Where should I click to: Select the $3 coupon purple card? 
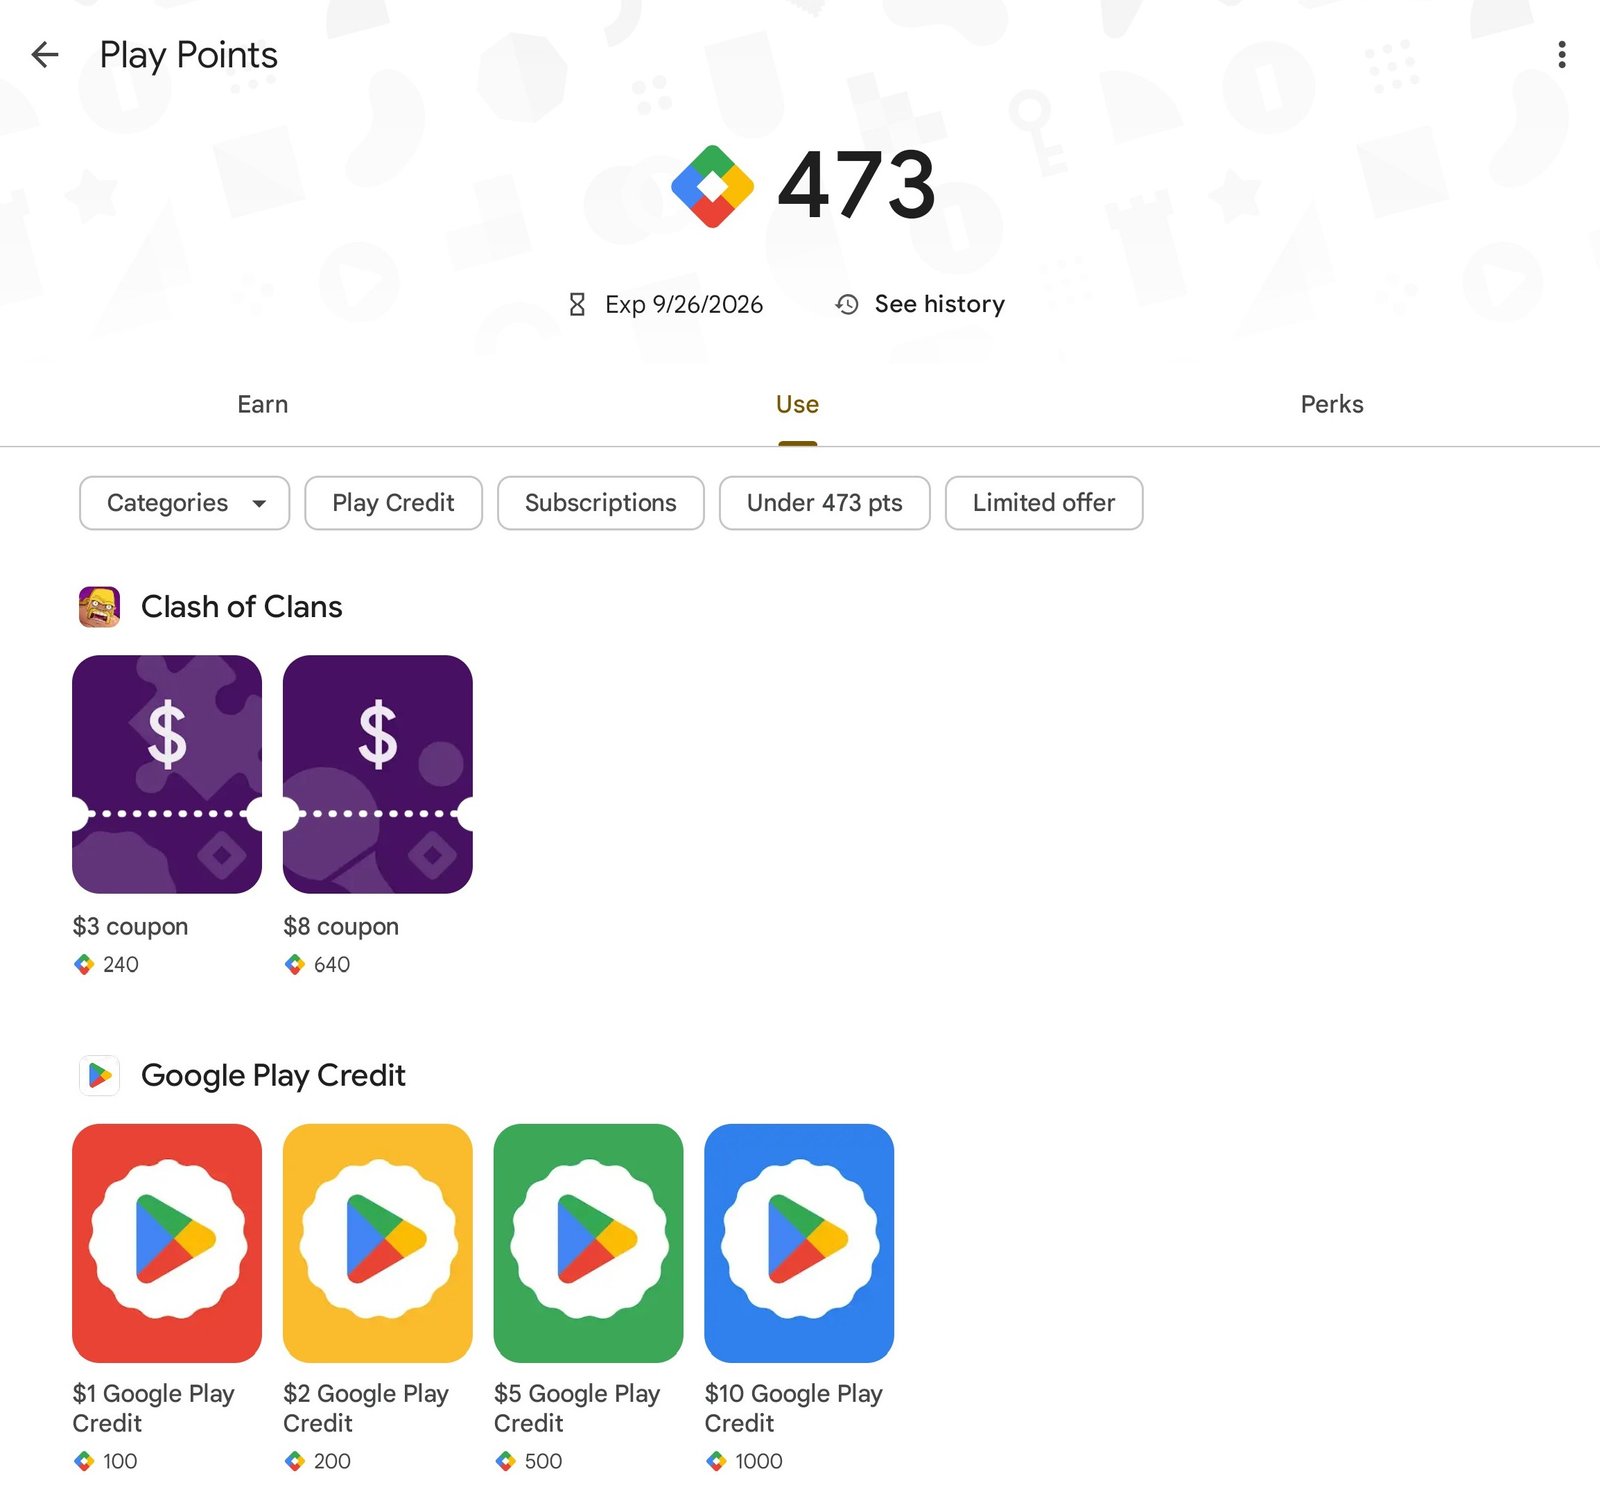pyautogui.click(x=167, y=774)
